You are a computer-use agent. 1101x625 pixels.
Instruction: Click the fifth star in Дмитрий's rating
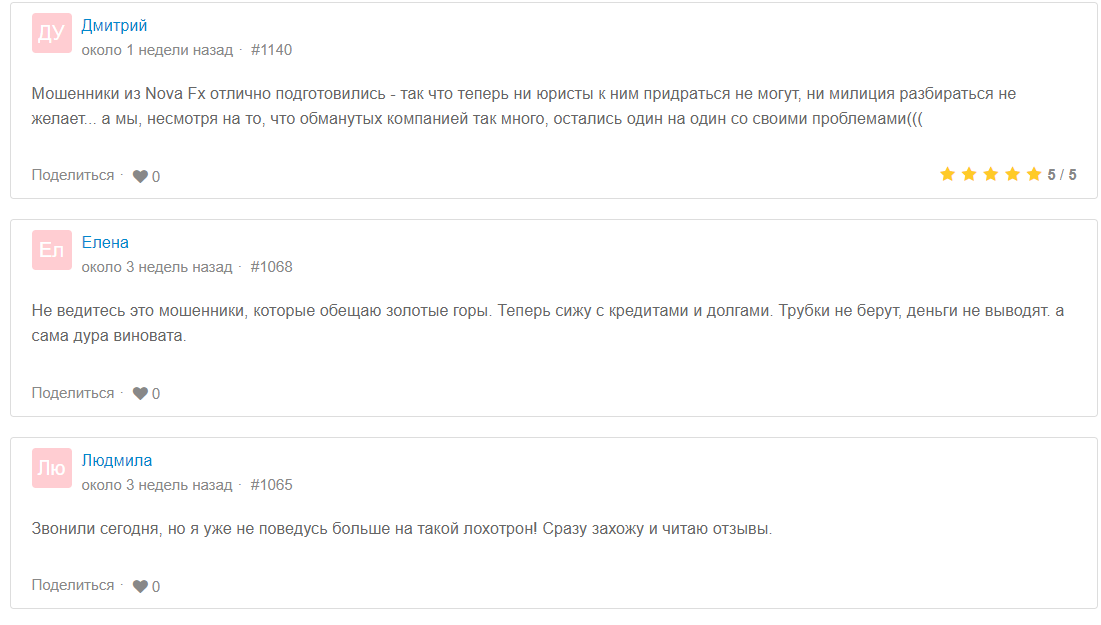(1033, 175)
